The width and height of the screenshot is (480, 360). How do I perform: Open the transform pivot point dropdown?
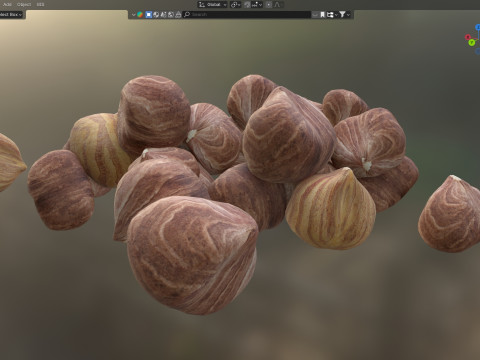click(235, 5)
